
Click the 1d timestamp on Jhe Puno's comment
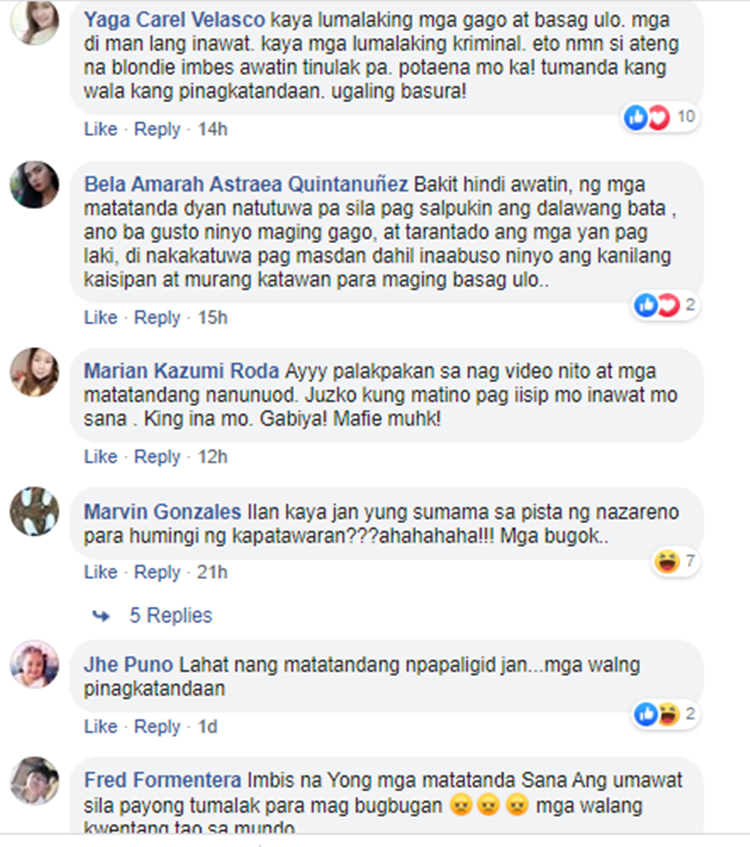[207, 727]
